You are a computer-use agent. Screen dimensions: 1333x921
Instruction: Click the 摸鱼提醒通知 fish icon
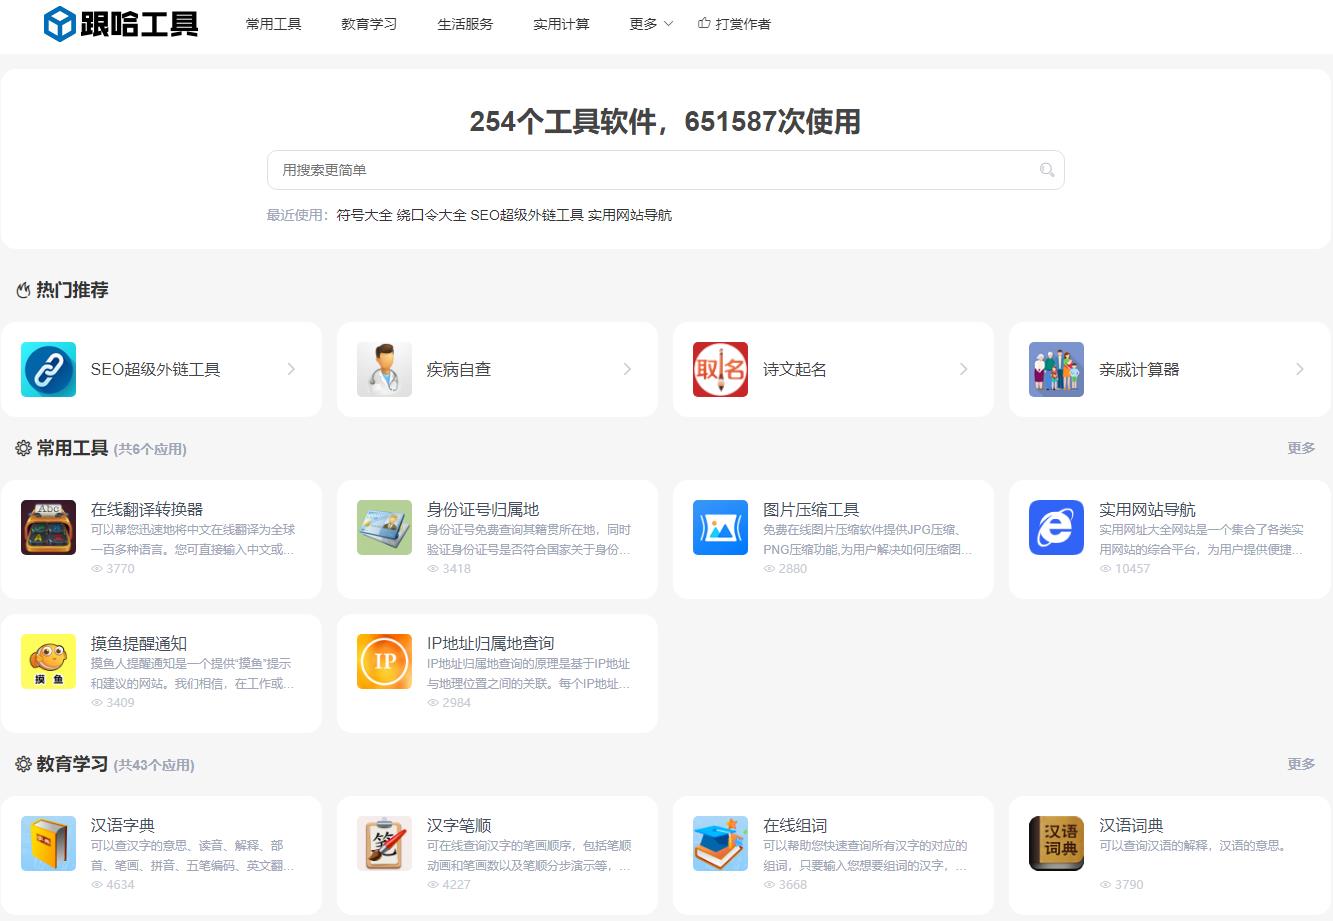[x=48, y=661]
